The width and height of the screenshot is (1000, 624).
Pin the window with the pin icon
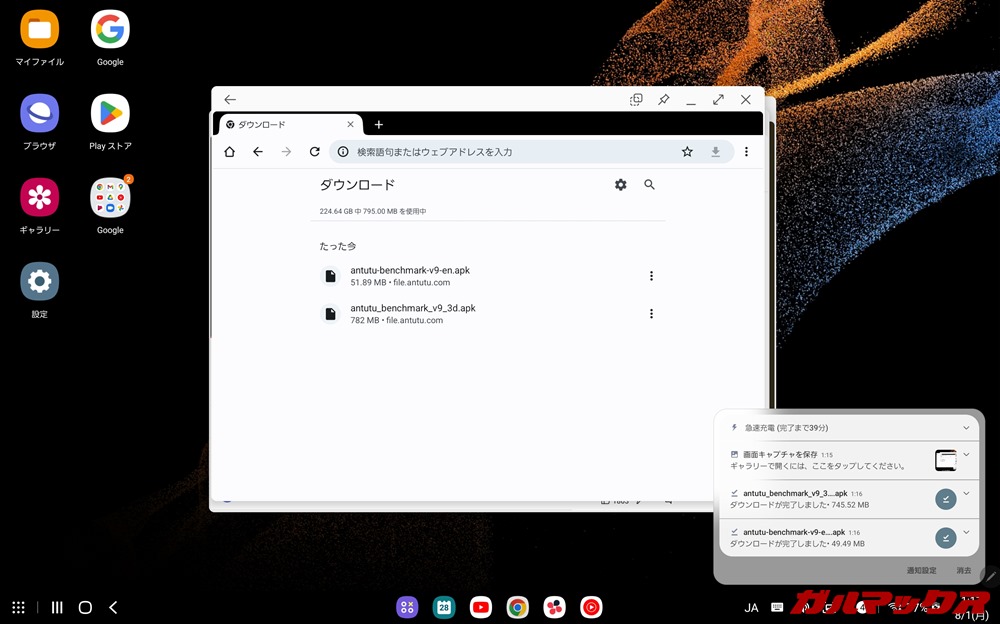[x=664, y=100]
